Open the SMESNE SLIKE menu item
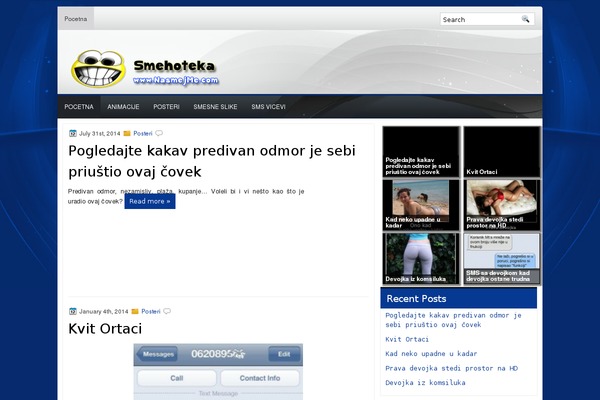600x400 pixels. coord(215,107)
